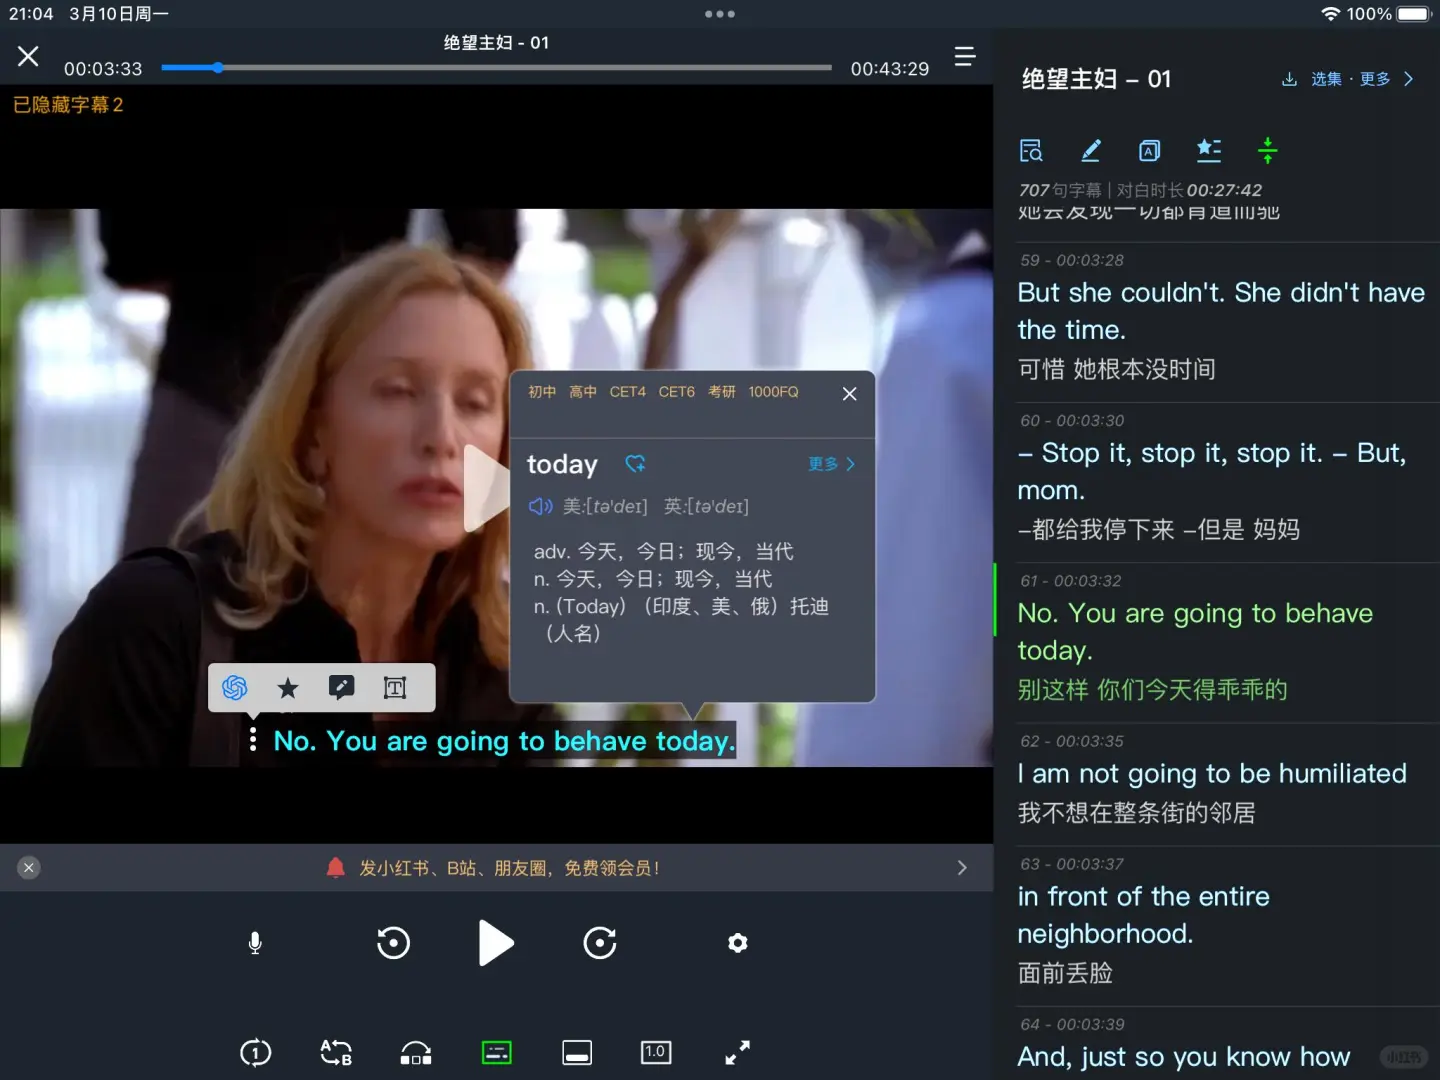Image resolution: width=1440 pixels, height=1080 pixels.
Task: Play the pronunciation audio for today
Action: 540,507
